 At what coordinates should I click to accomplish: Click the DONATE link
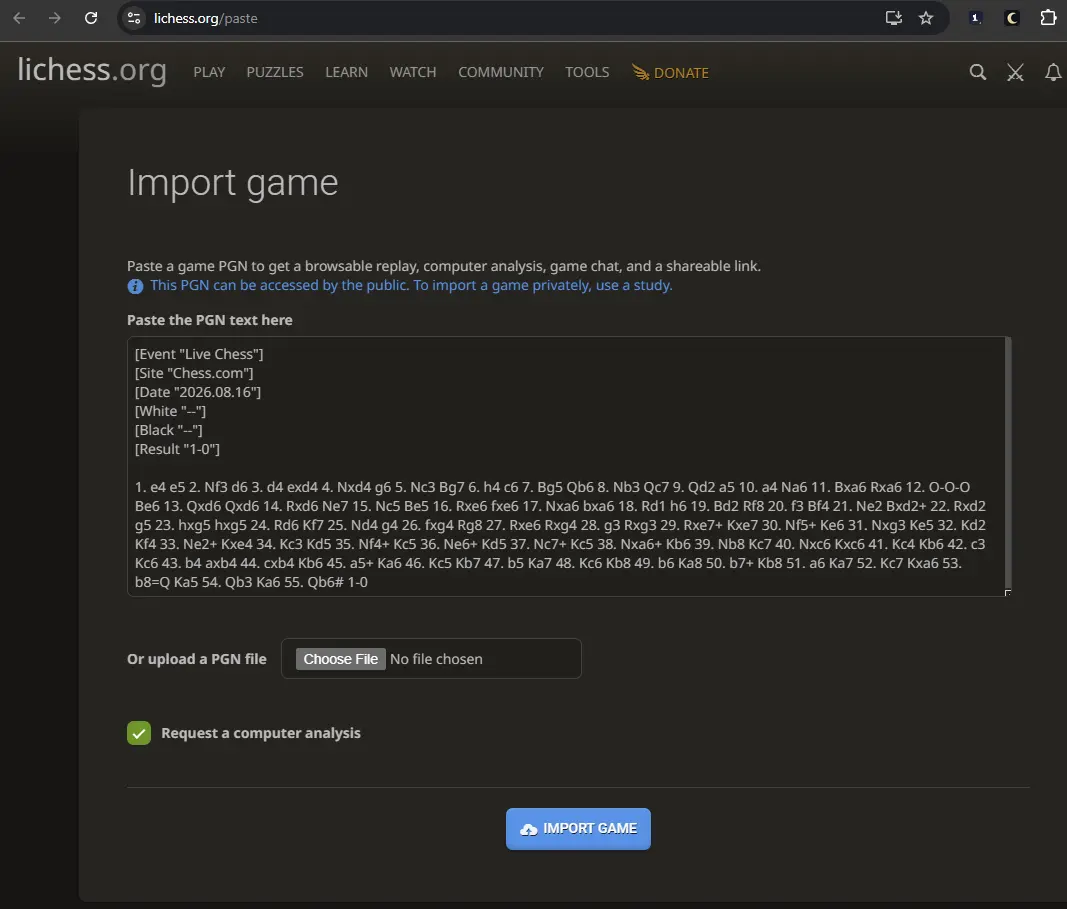670,72
